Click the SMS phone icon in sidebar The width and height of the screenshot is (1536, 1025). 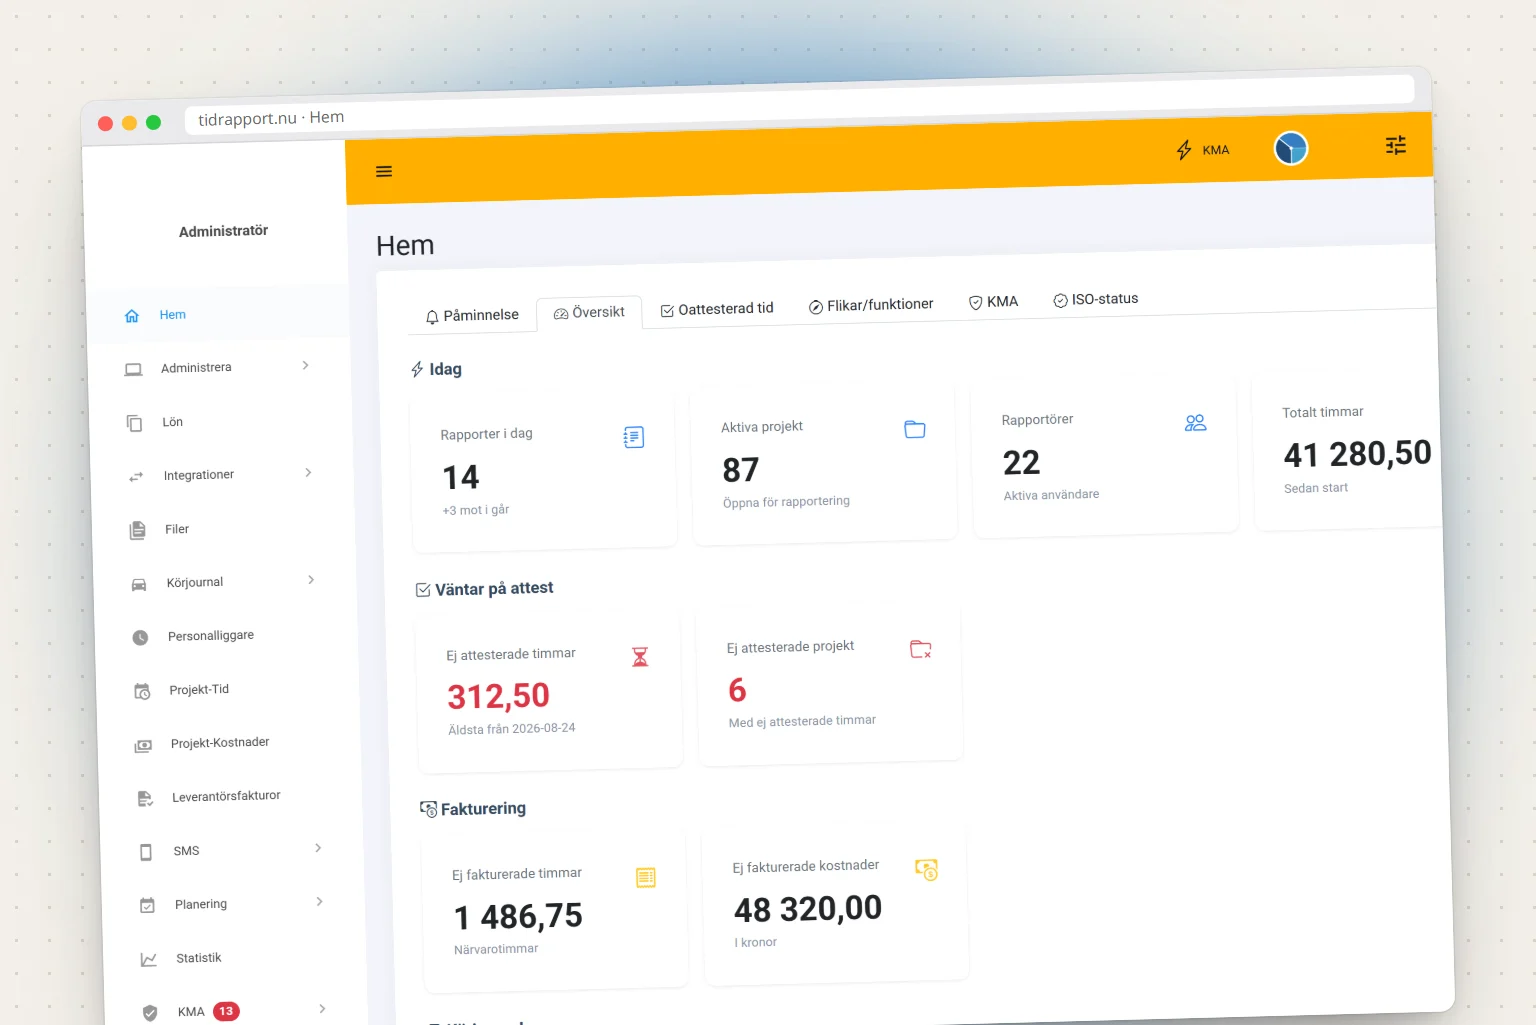click(146, 852)
